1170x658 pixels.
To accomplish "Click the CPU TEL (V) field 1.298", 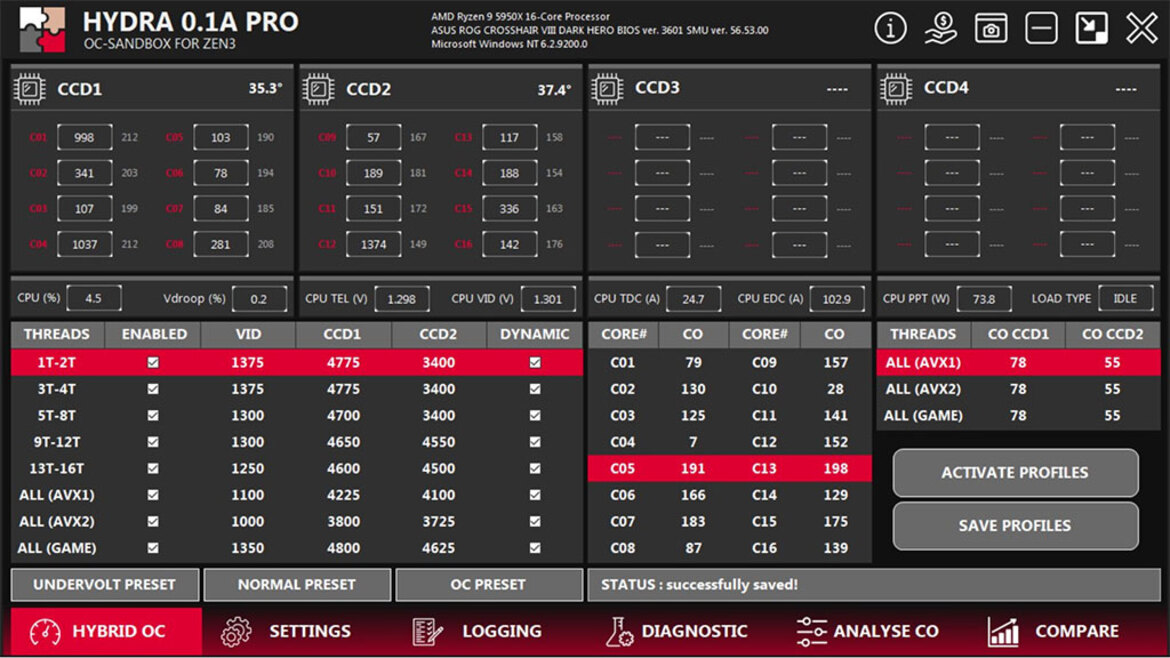I will pos(401,299).
